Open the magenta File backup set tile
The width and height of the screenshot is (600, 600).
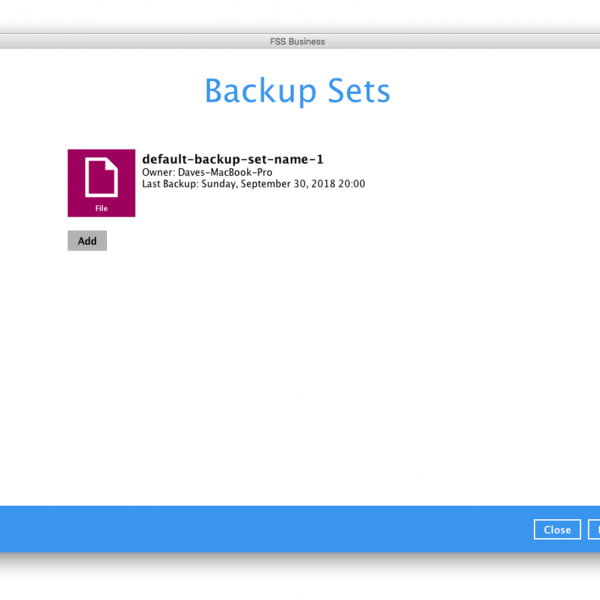point(101,183)
